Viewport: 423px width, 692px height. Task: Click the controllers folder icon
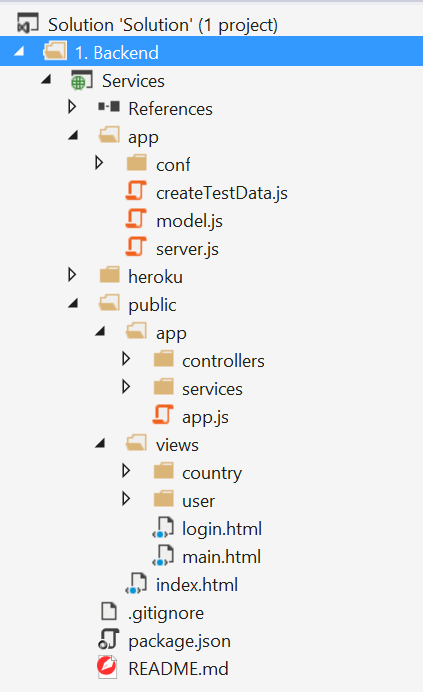pos(164,358)
